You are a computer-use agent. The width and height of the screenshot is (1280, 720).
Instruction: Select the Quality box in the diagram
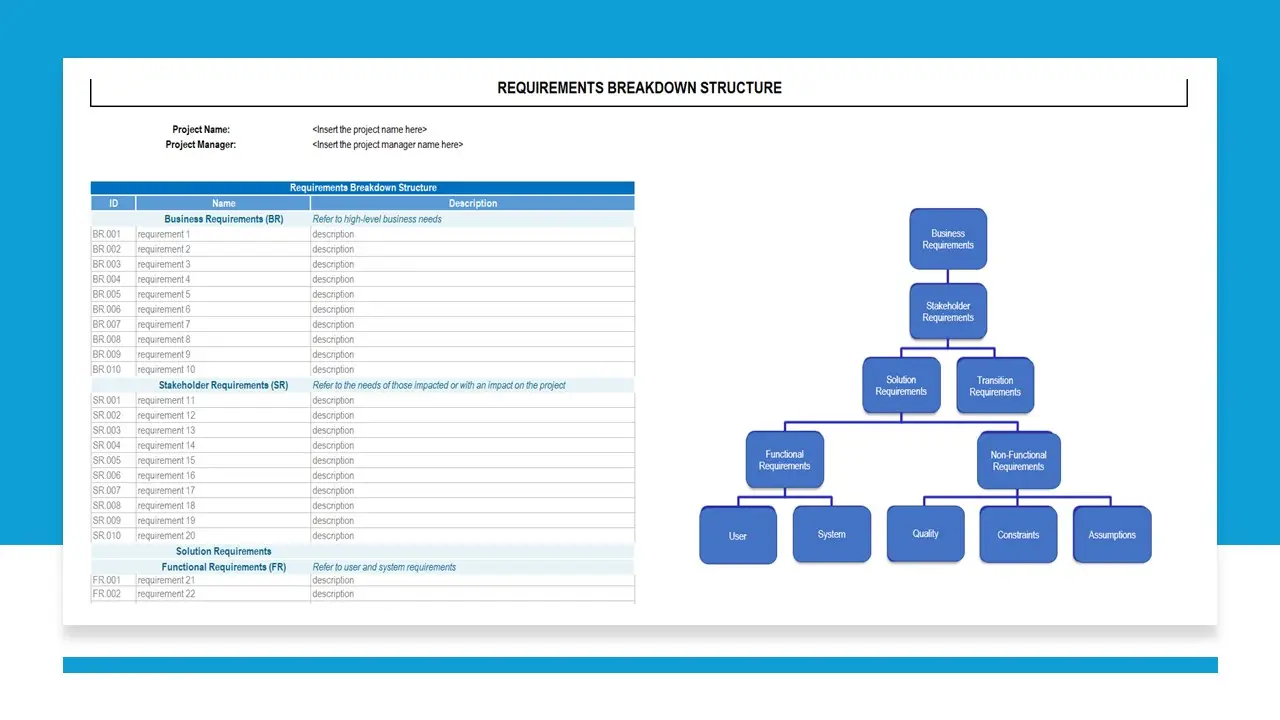[x=925, y=534]
